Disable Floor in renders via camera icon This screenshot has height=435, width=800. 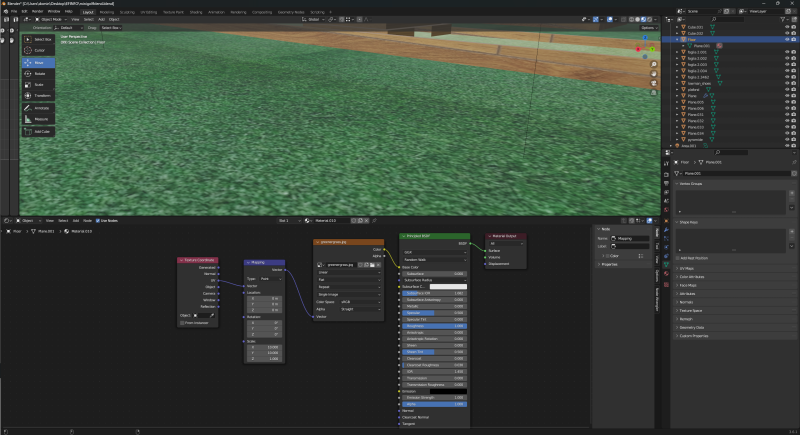[x=793, y=39]
